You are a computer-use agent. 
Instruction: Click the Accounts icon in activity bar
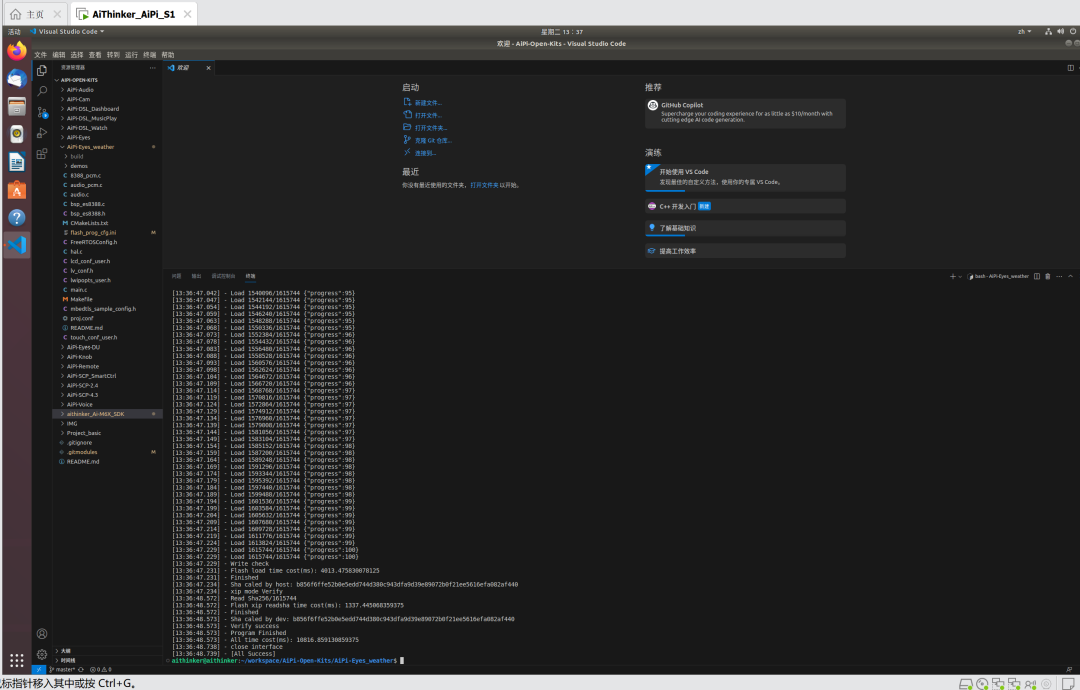pyautogui.click(x=42, y=634)
